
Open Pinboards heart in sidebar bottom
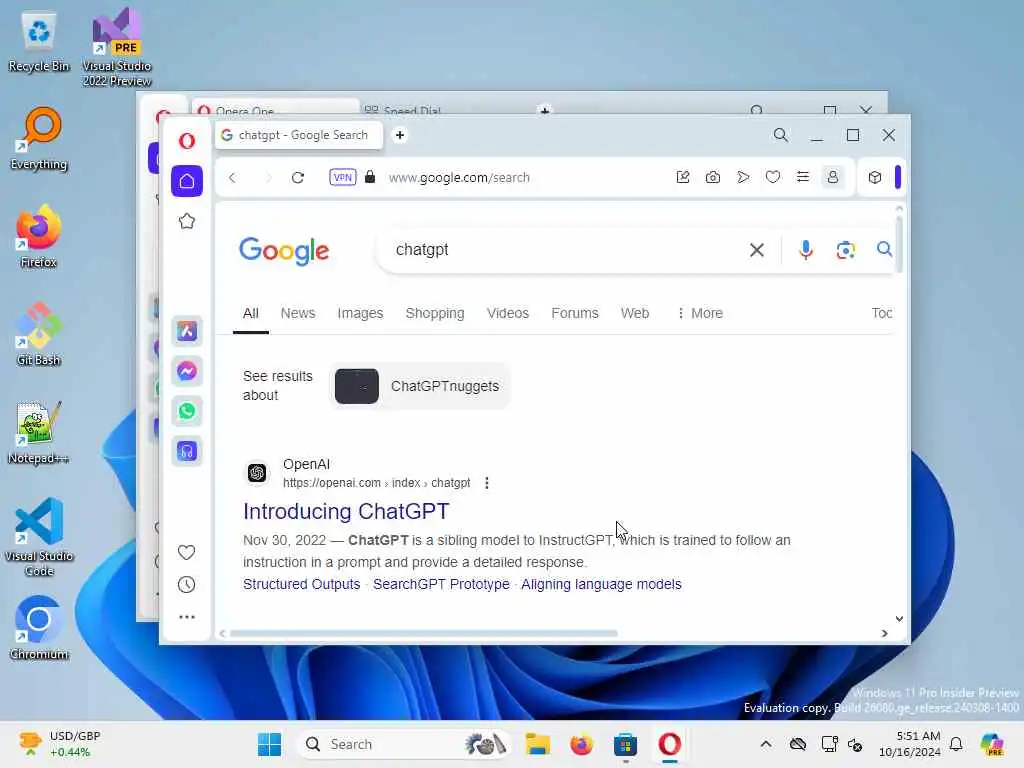187,552
